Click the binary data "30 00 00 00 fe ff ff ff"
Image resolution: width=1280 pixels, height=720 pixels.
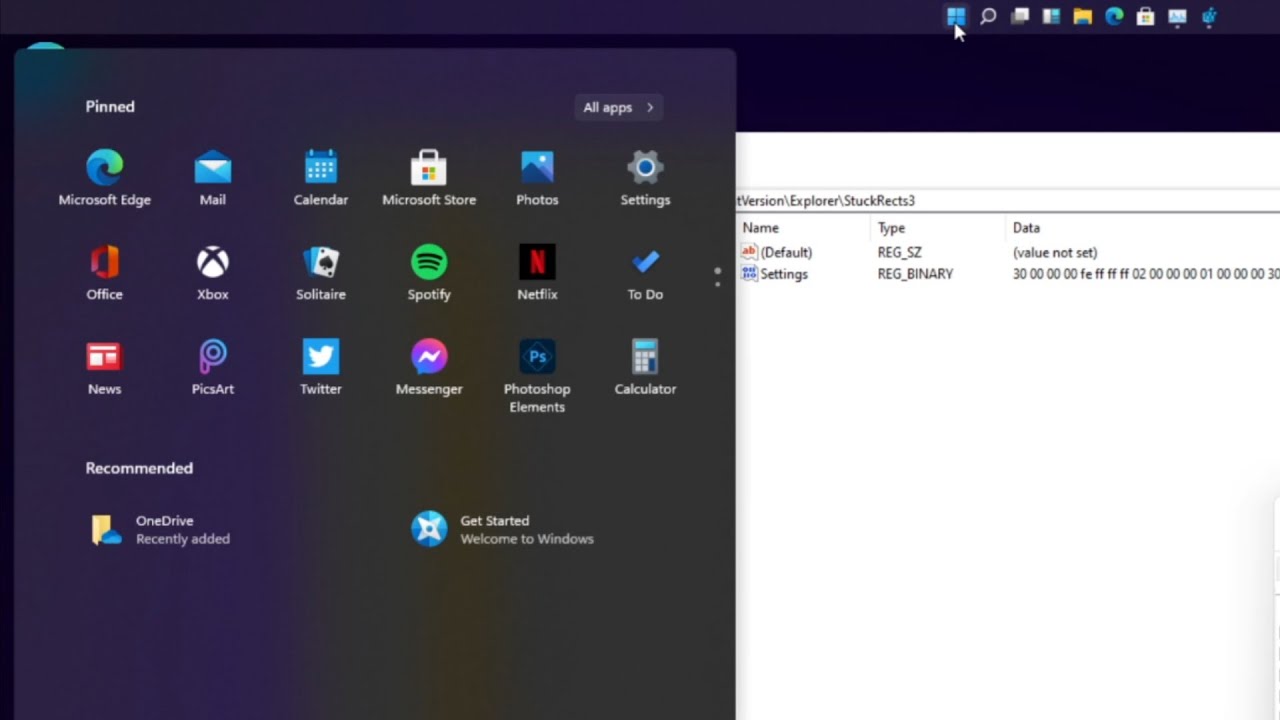[1071, 274]
